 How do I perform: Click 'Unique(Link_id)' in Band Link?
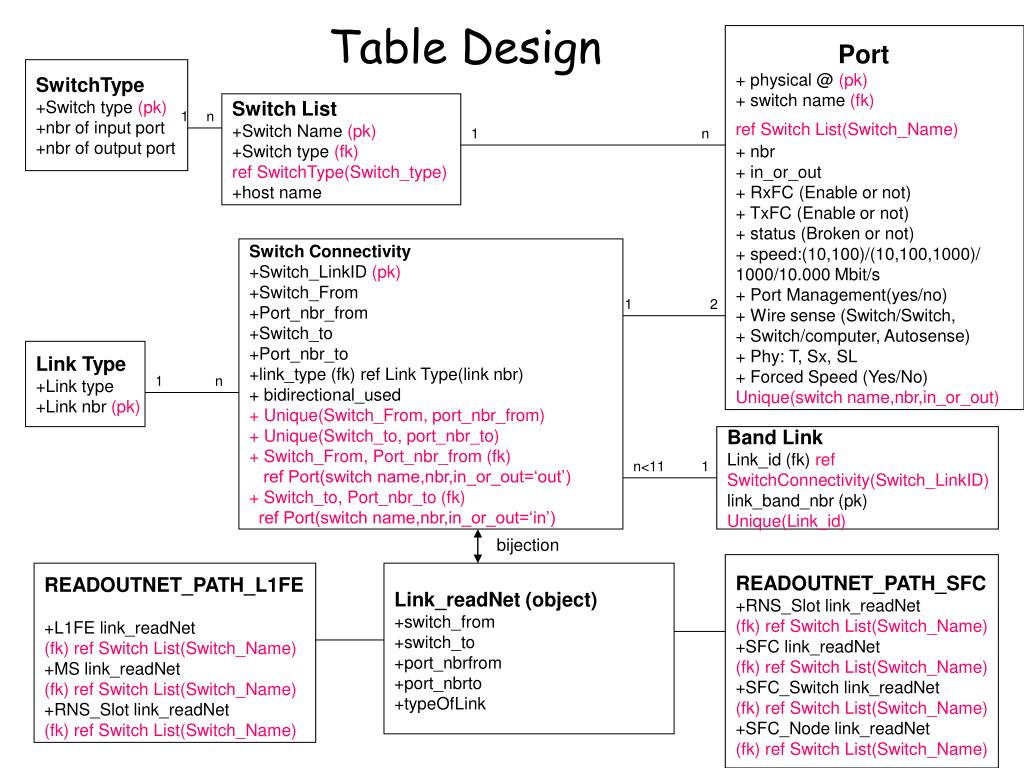(786, 521)
